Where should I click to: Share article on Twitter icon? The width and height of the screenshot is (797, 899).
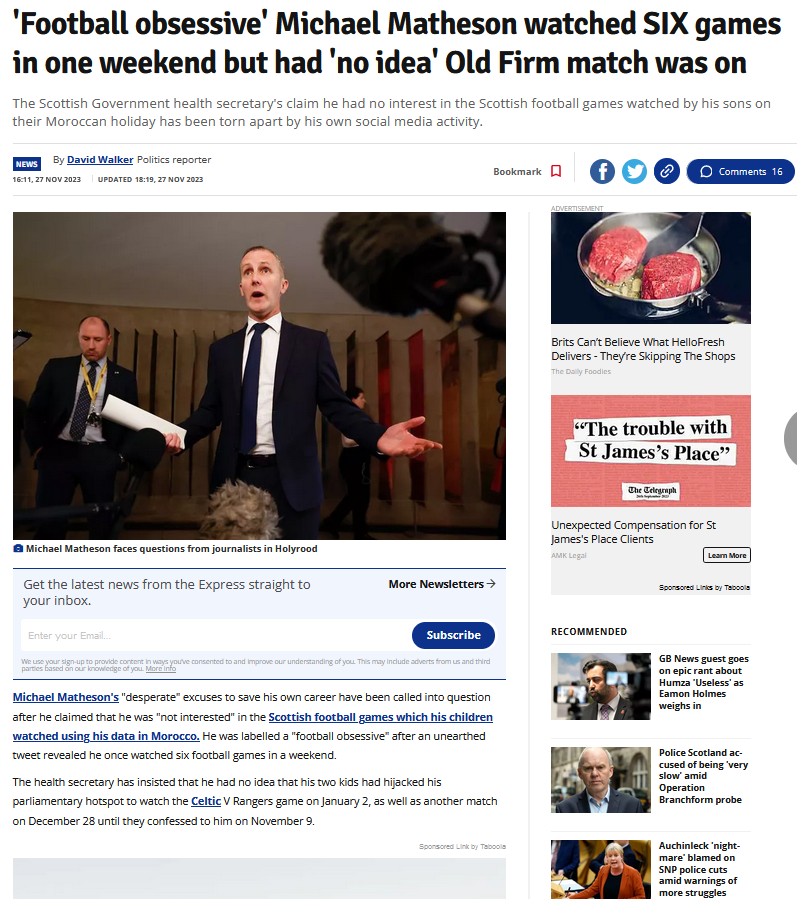click(634, 171)
